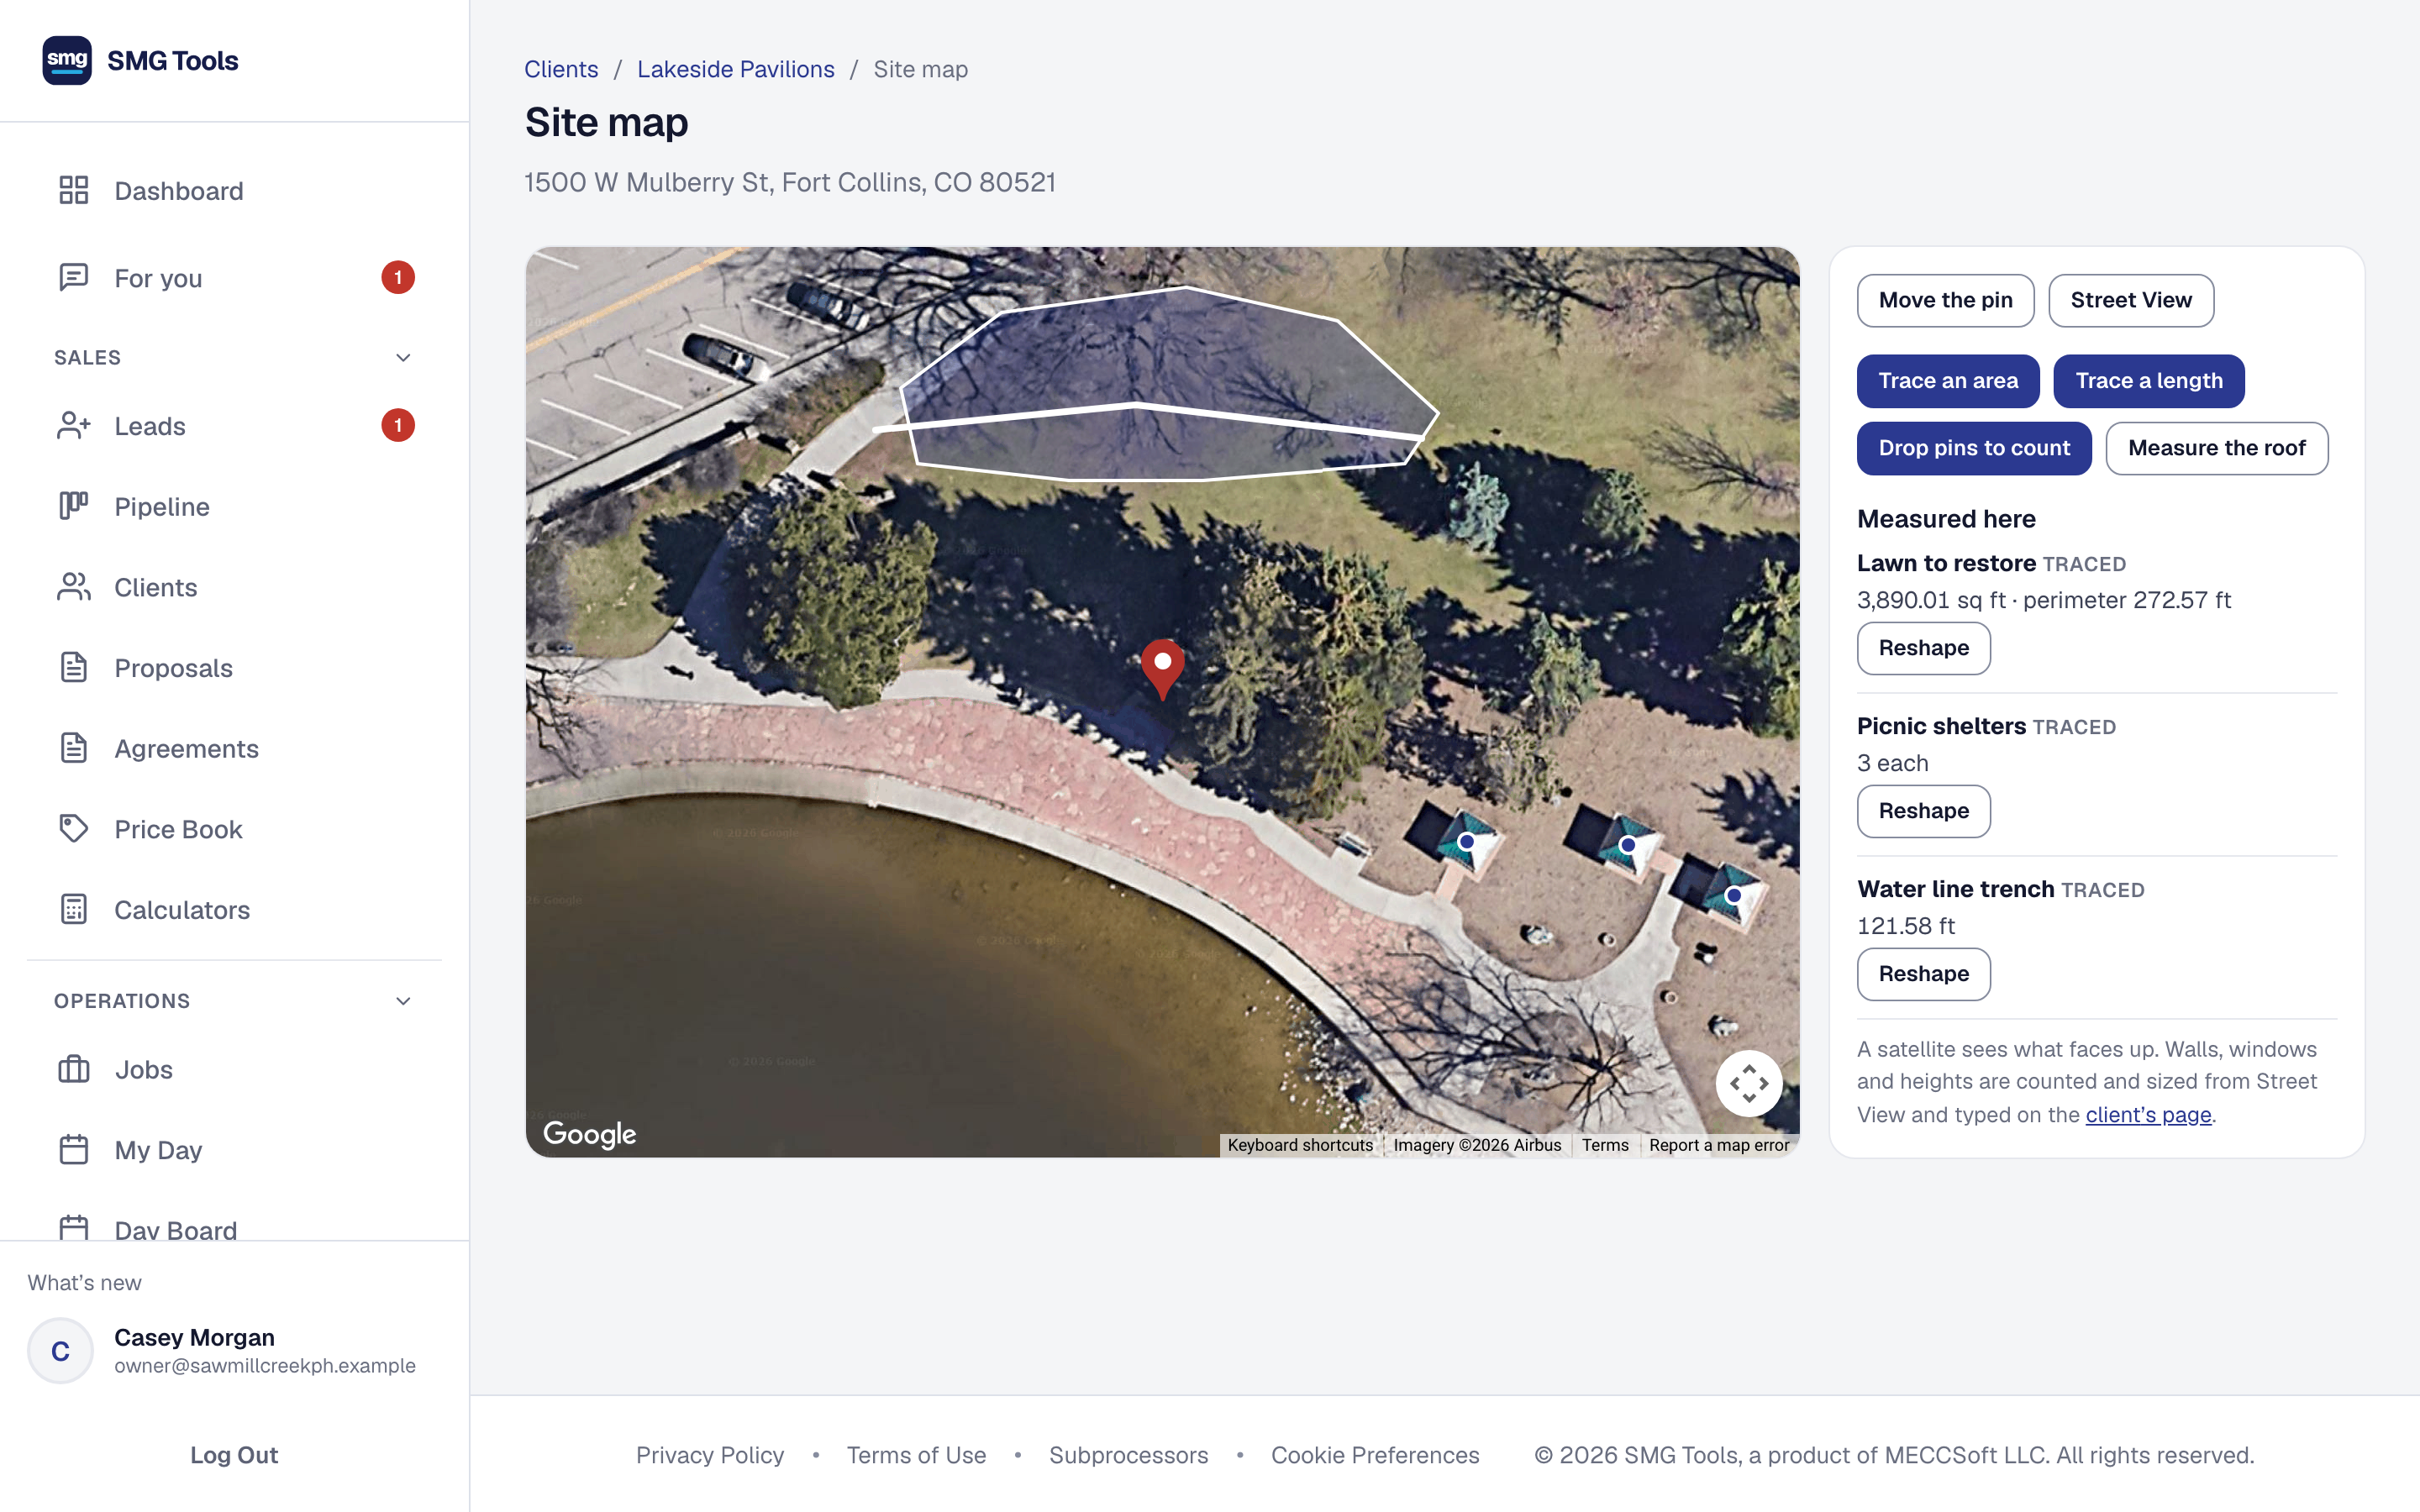Click the For you notification badge
Image resolution: width=2420 pixels, height=1512 pixels.
(398, 277)
